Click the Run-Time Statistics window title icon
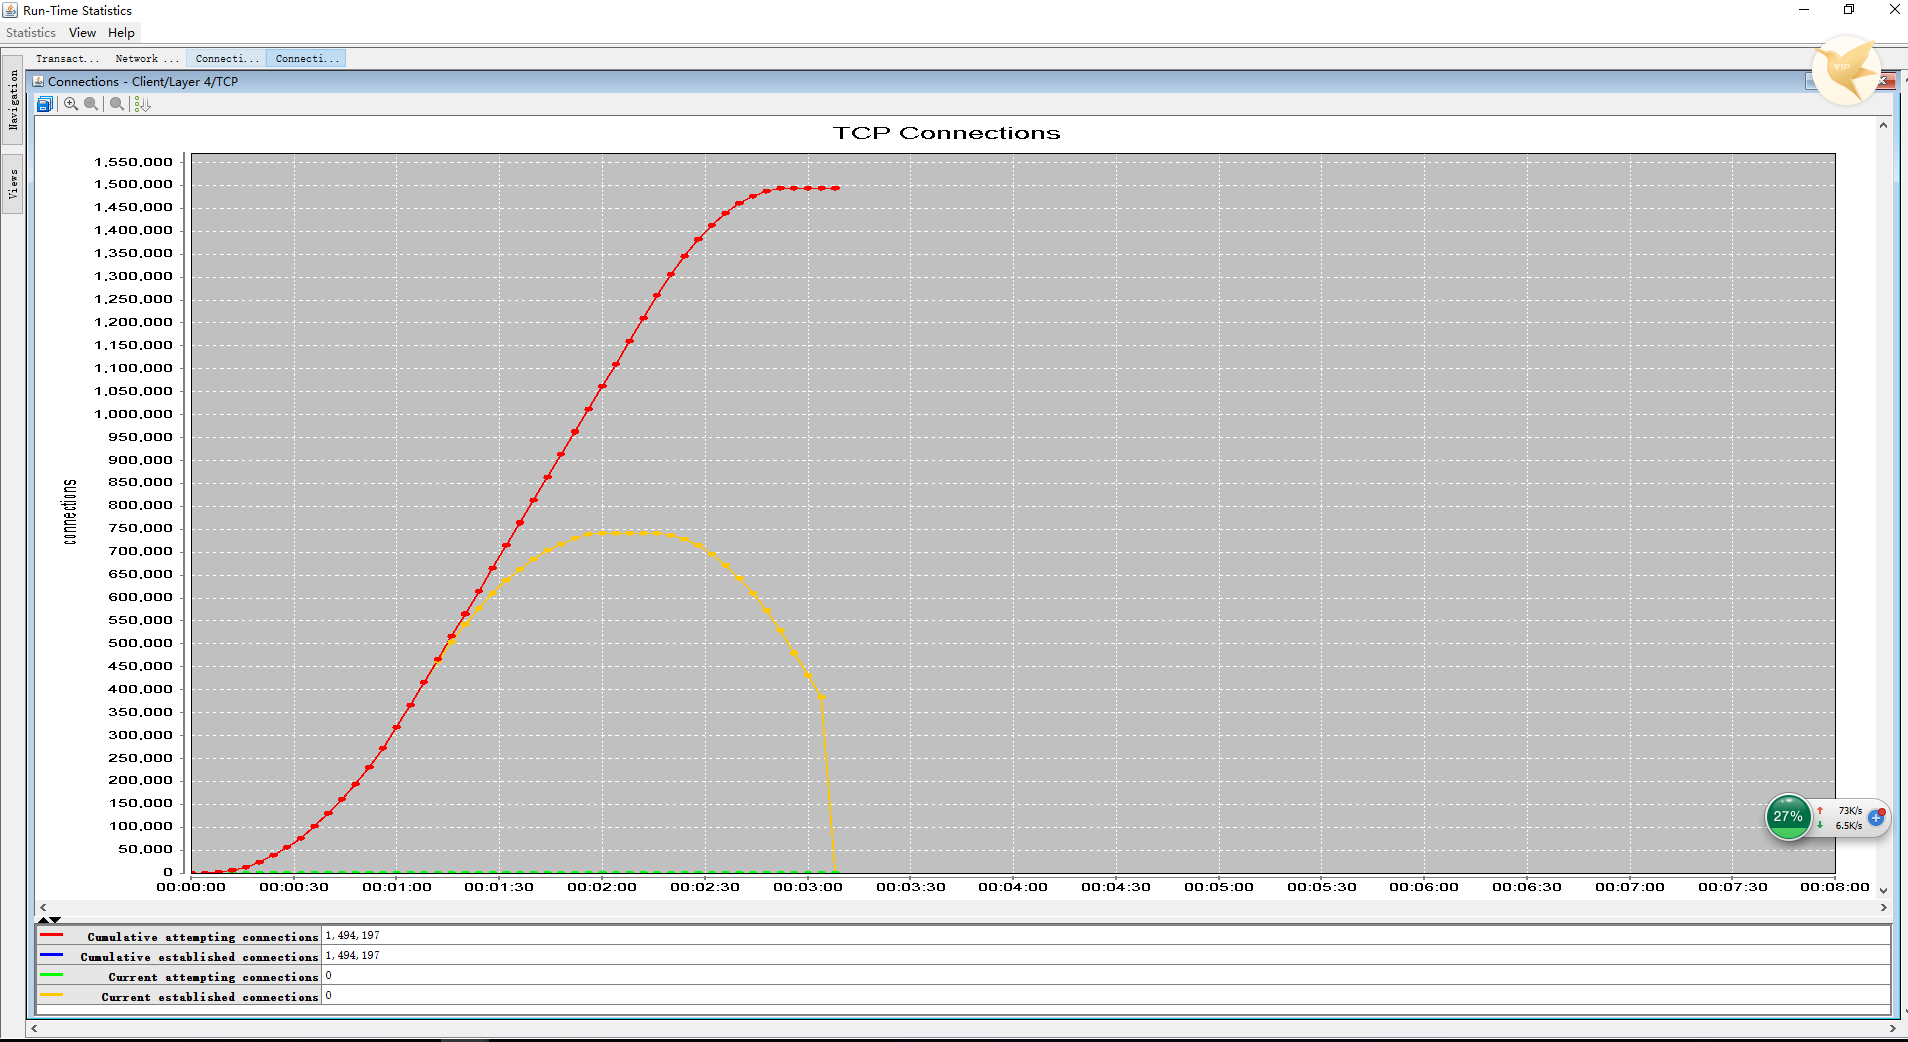The image size is (1908, 1042). 11,10
